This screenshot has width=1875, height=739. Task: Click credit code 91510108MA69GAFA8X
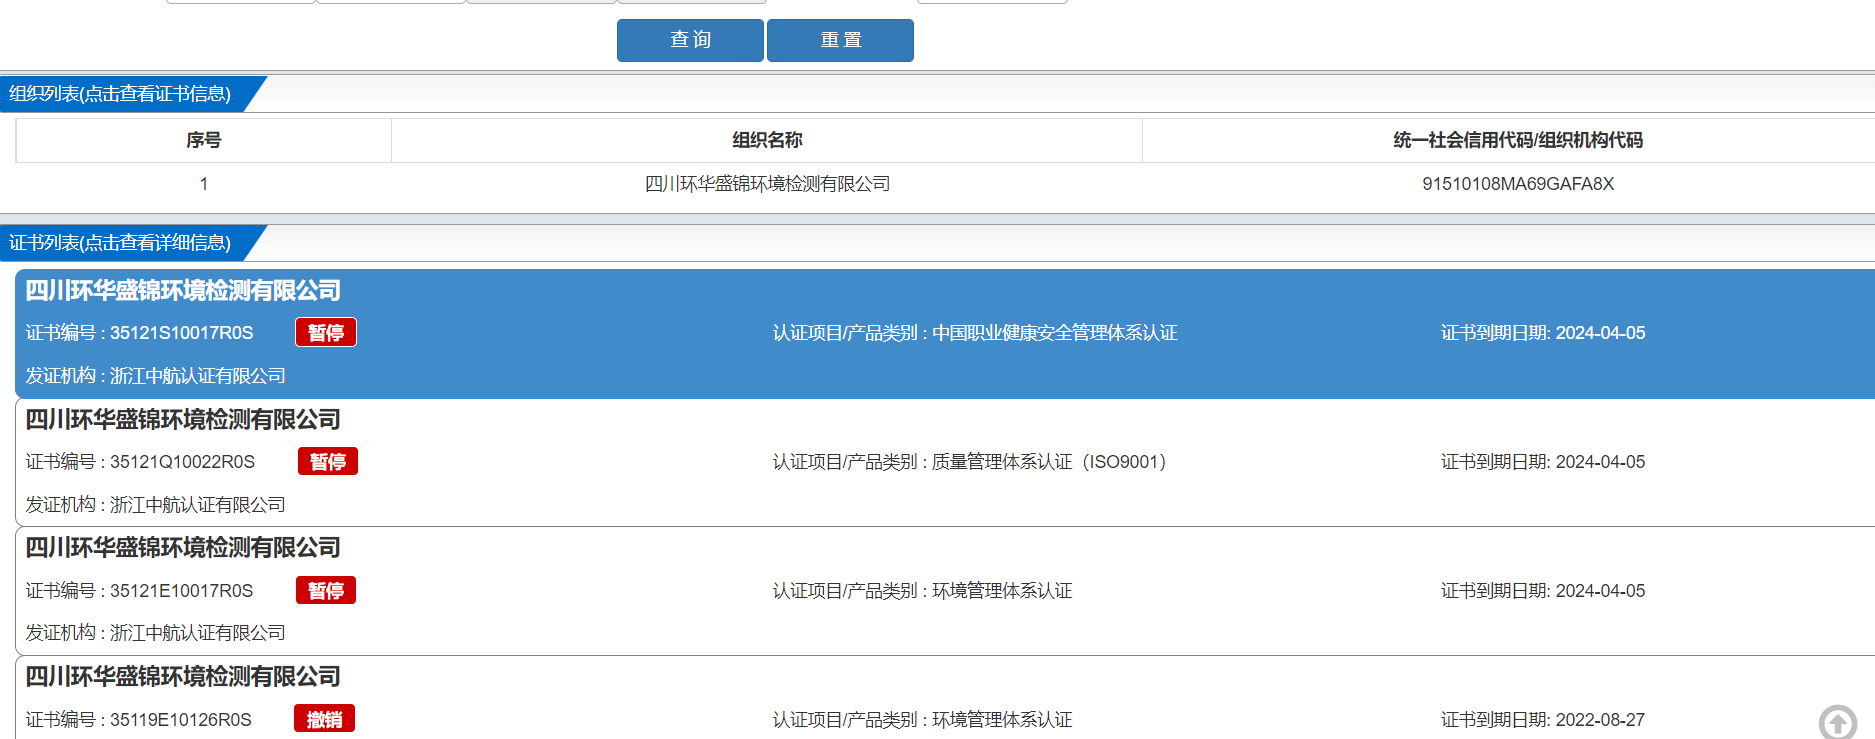pyautogui.click(x=1518, y=184)
